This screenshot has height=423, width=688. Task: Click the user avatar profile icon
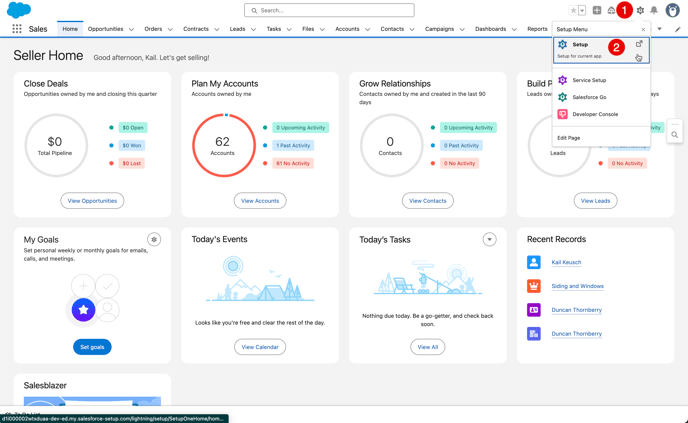tap(672, 10)
